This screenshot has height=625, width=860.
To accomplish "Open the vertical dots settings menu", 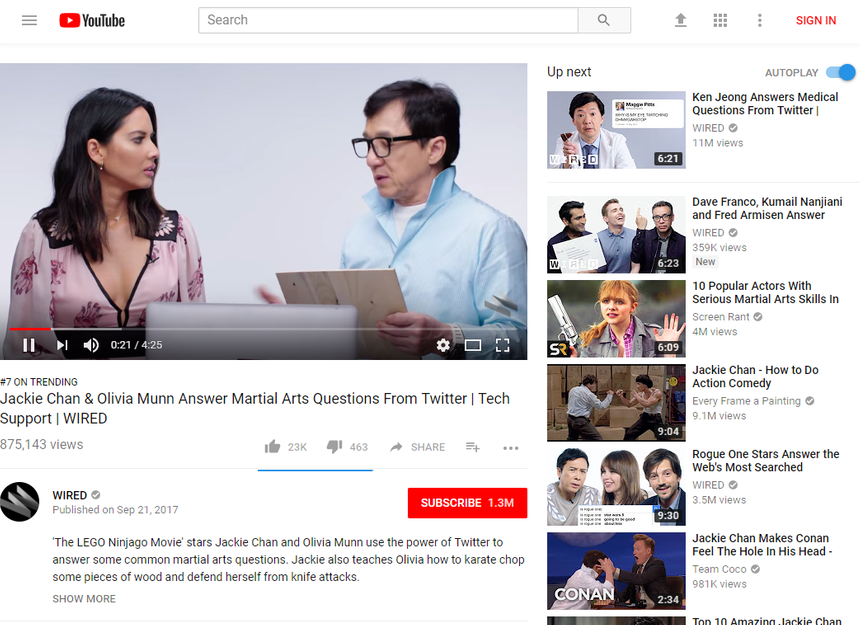I will tap(760, 20).
